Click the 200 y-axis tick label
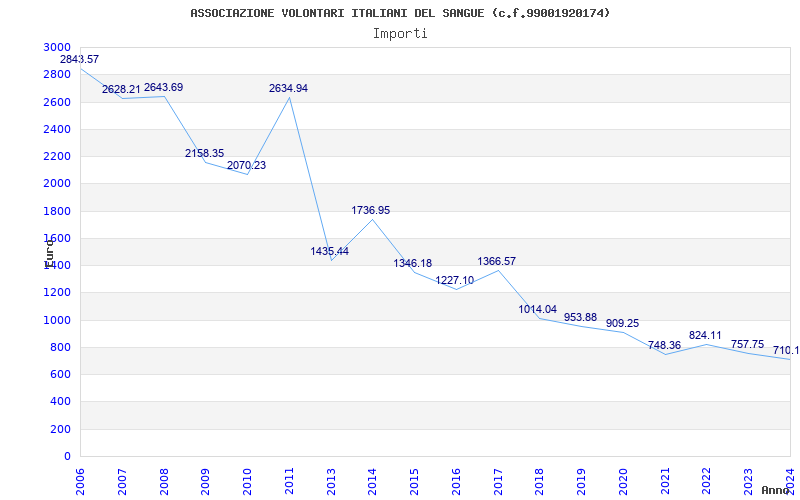The height and width of the screenshot is (500, 800). click(61, 430)
